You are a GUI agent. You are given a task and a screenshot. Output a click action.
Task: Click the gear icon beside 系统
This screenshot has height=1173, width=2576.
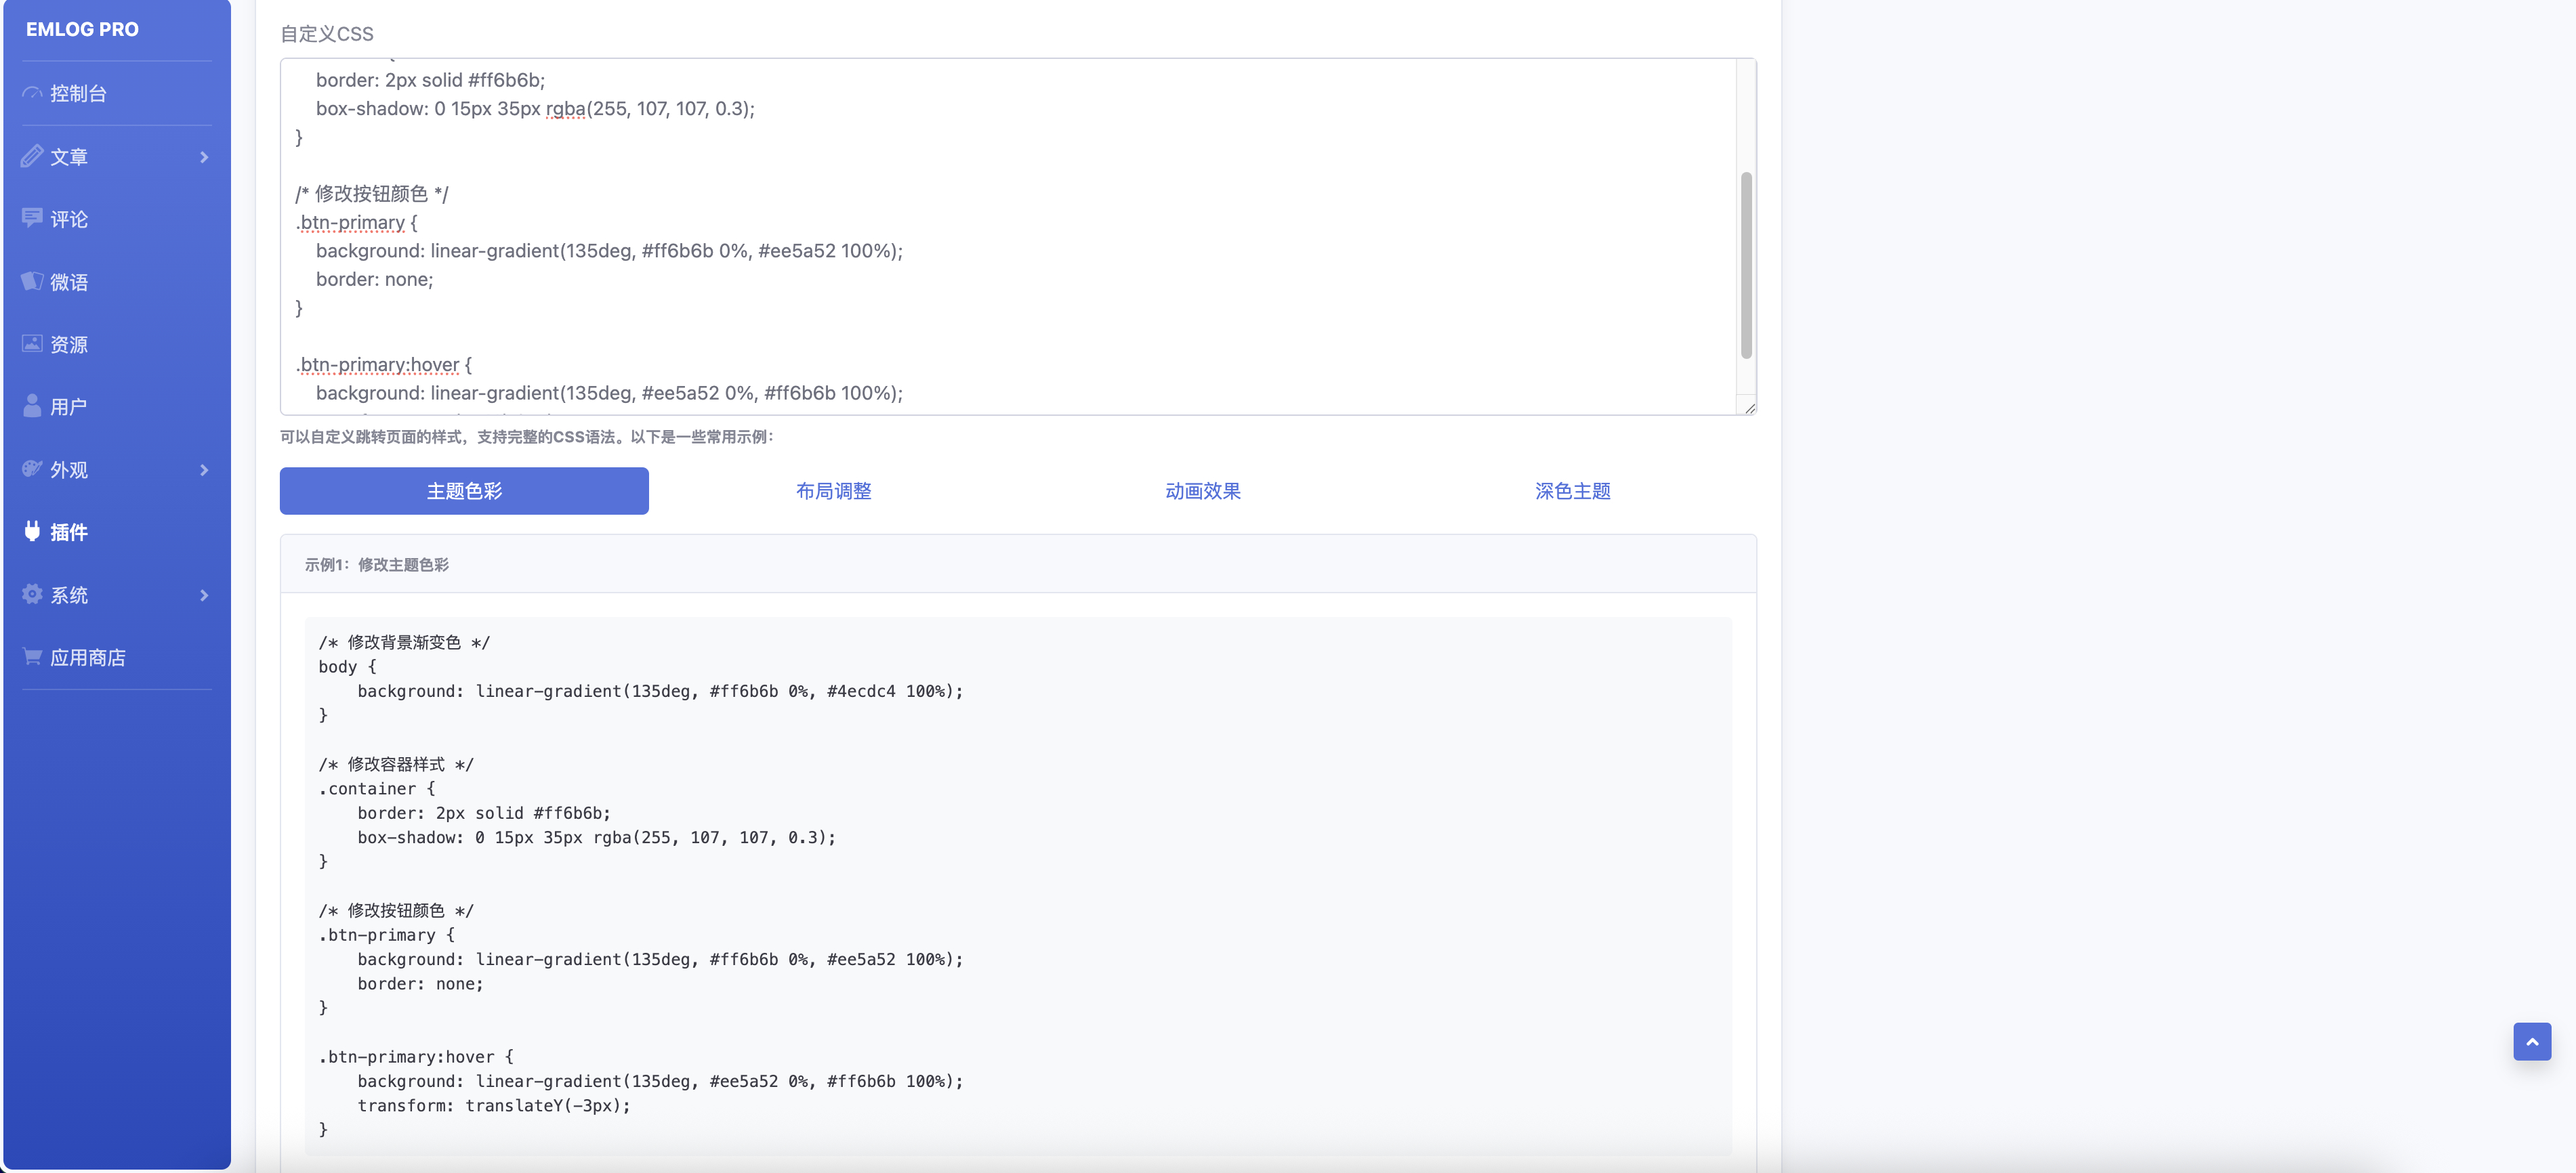tap(32, 594)
